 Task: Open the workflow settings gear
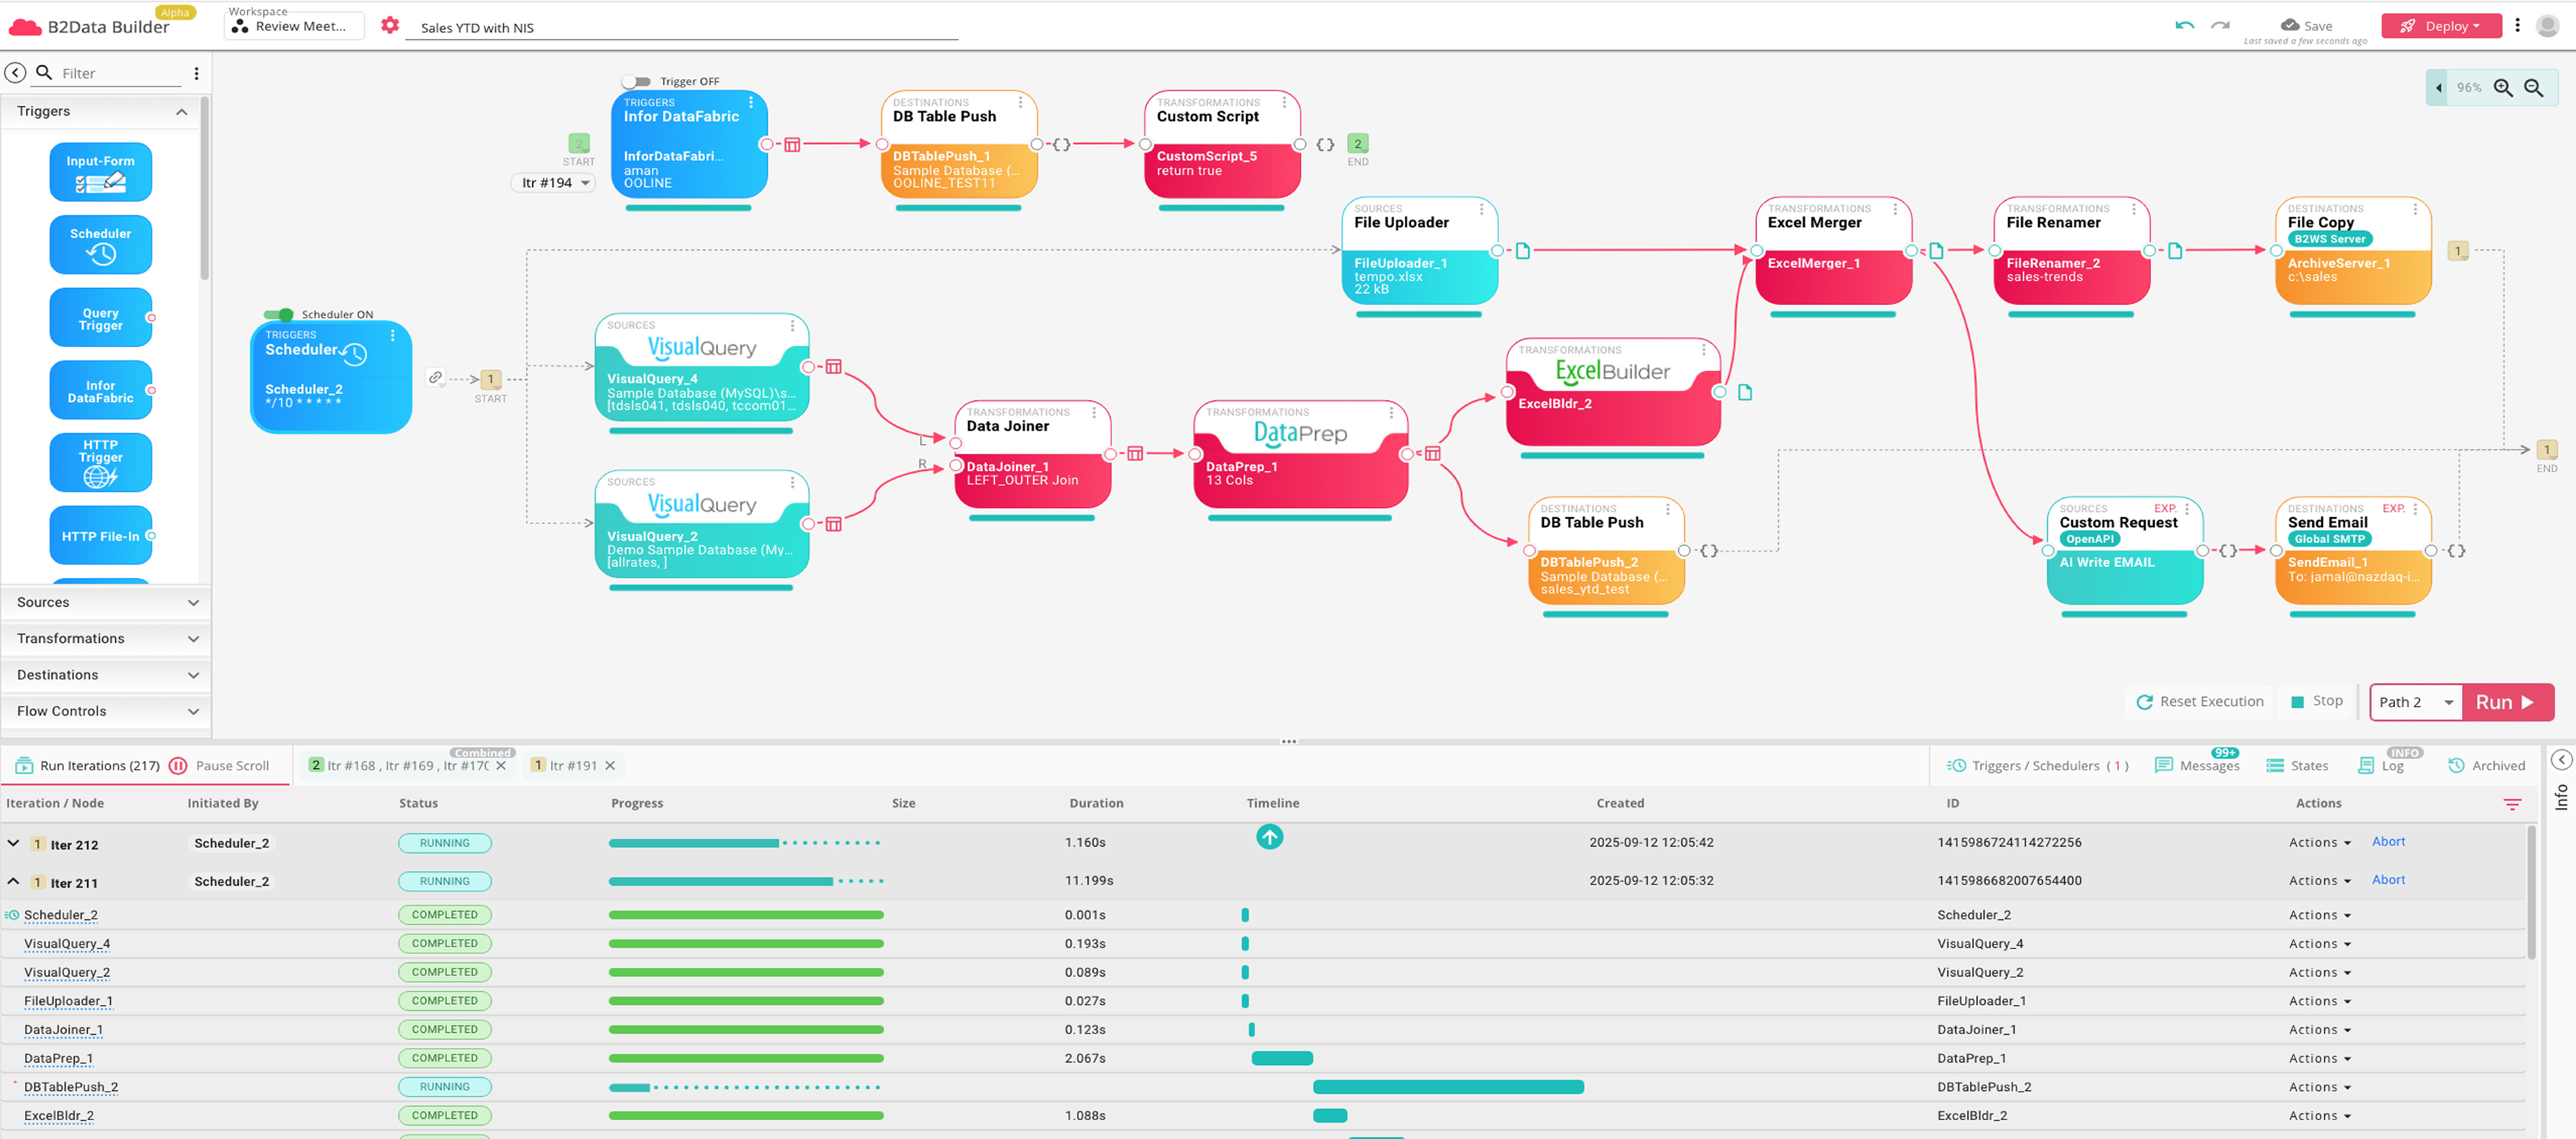[x=390, y=26]
